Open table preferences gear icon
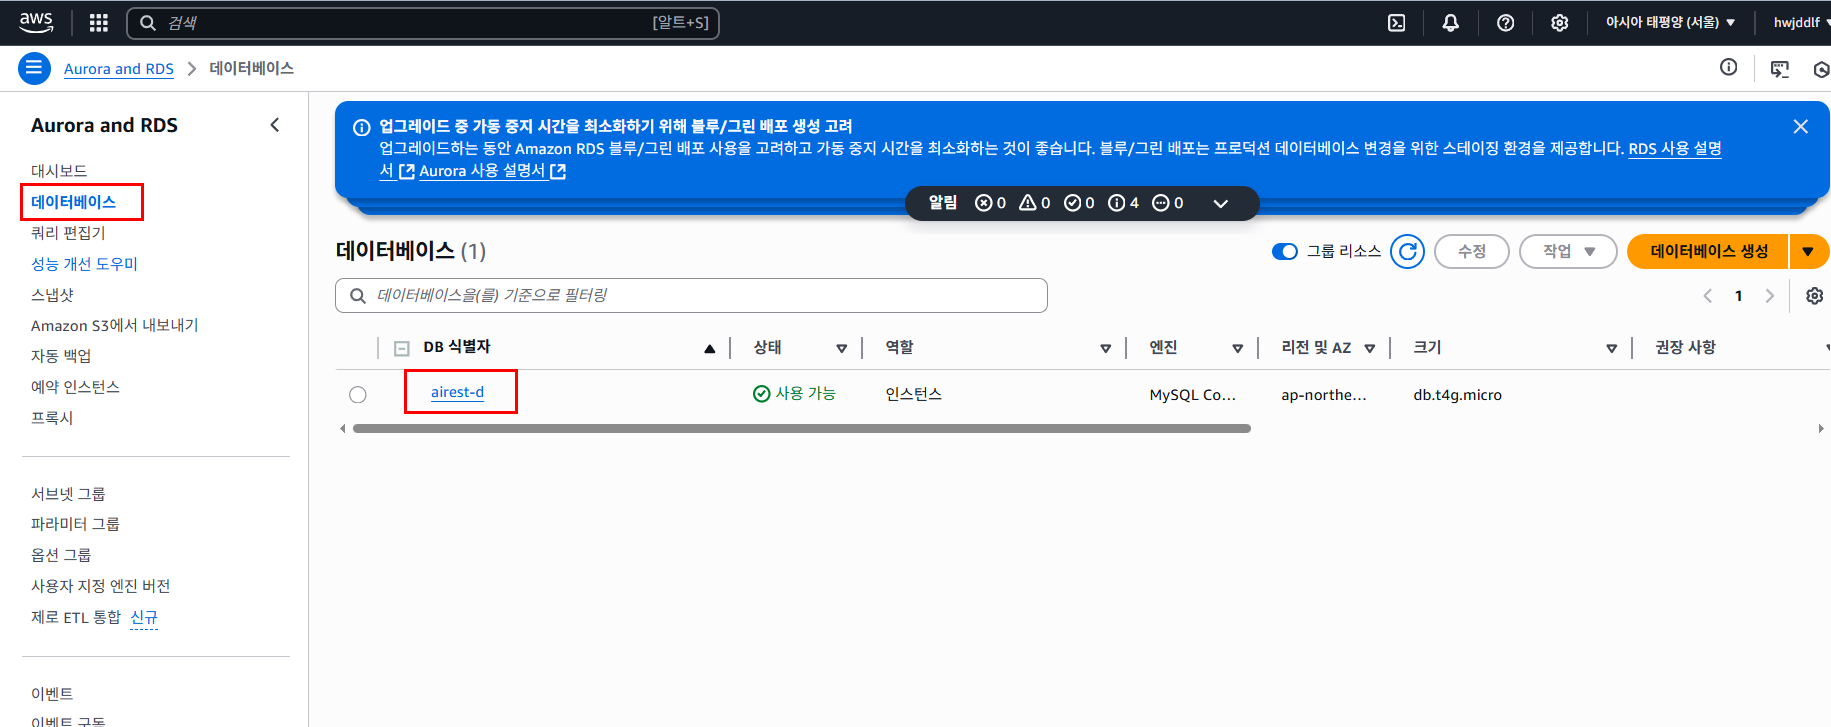The width and height of the screenshot is (1831, 727). [x=1814, y=296]
